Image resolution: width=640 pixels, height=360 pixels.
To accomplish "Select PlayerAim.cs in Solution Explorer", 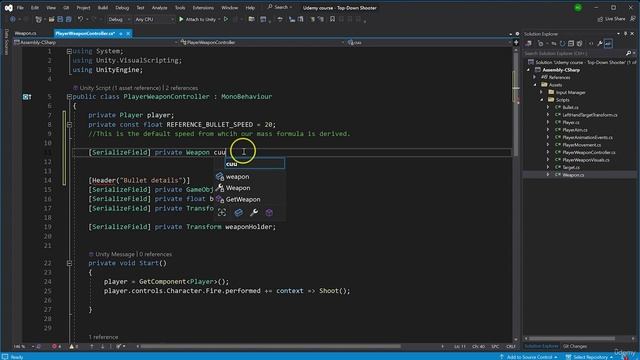I will point(575,130).
